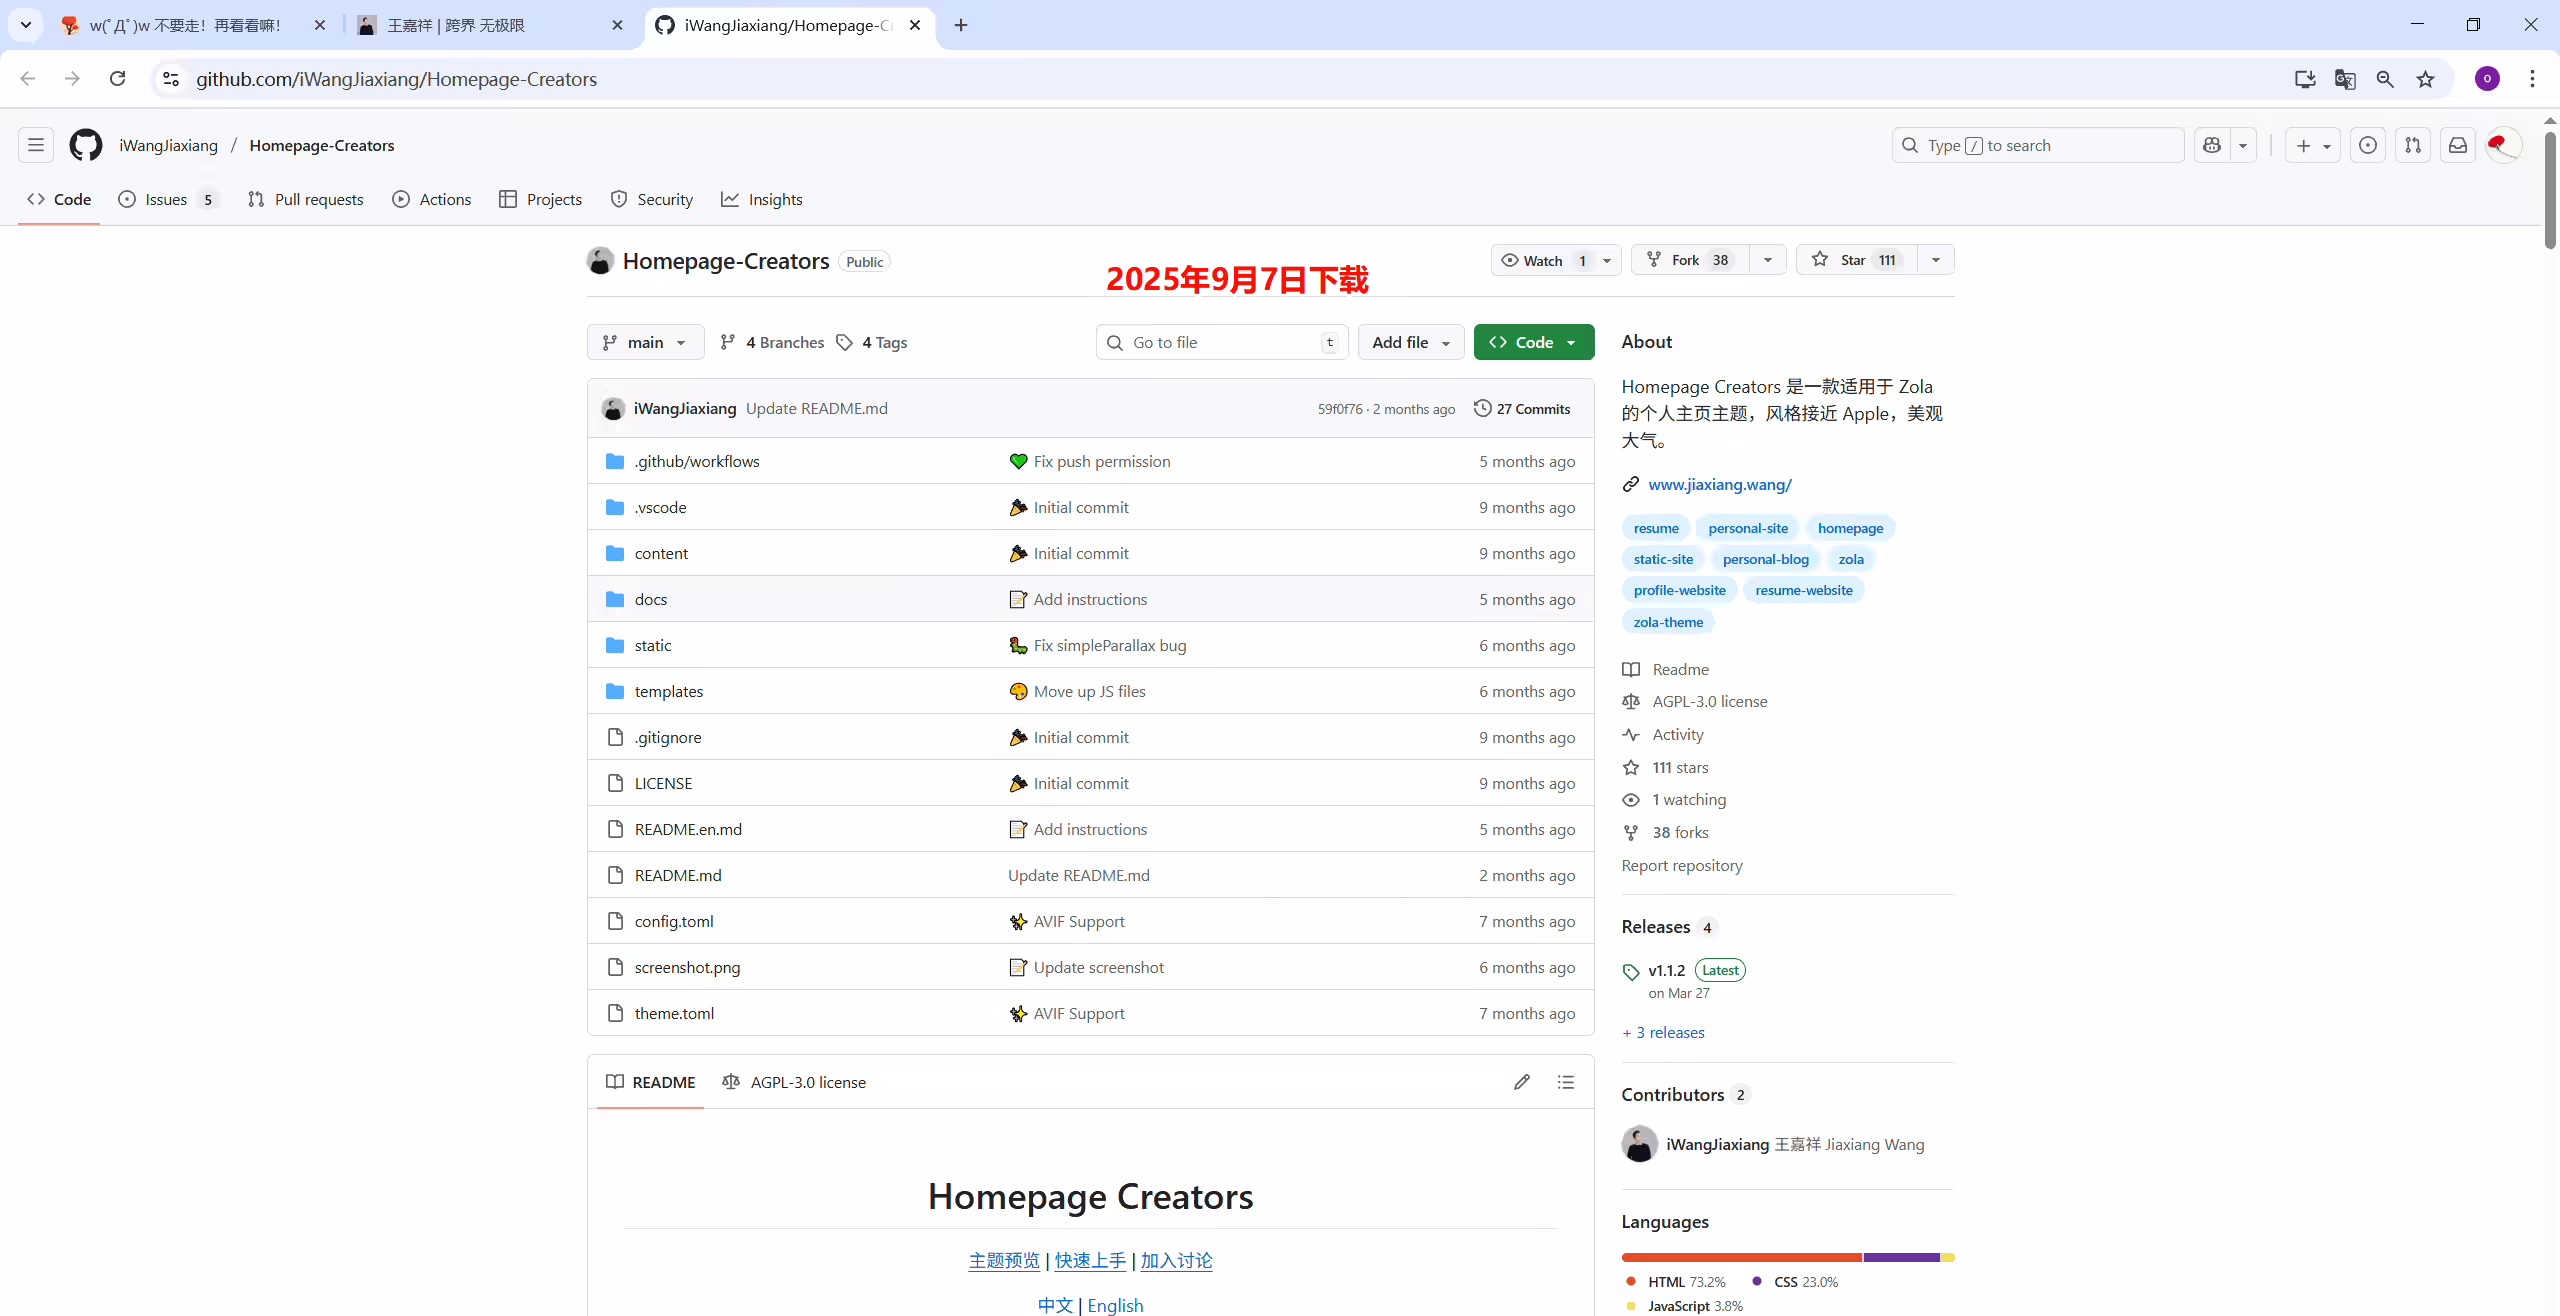The width and height of the screenshot is (2560, 1316).
Task: Open the README outline list icon
Action: pyautogui.click(x=1566, y=1082)
